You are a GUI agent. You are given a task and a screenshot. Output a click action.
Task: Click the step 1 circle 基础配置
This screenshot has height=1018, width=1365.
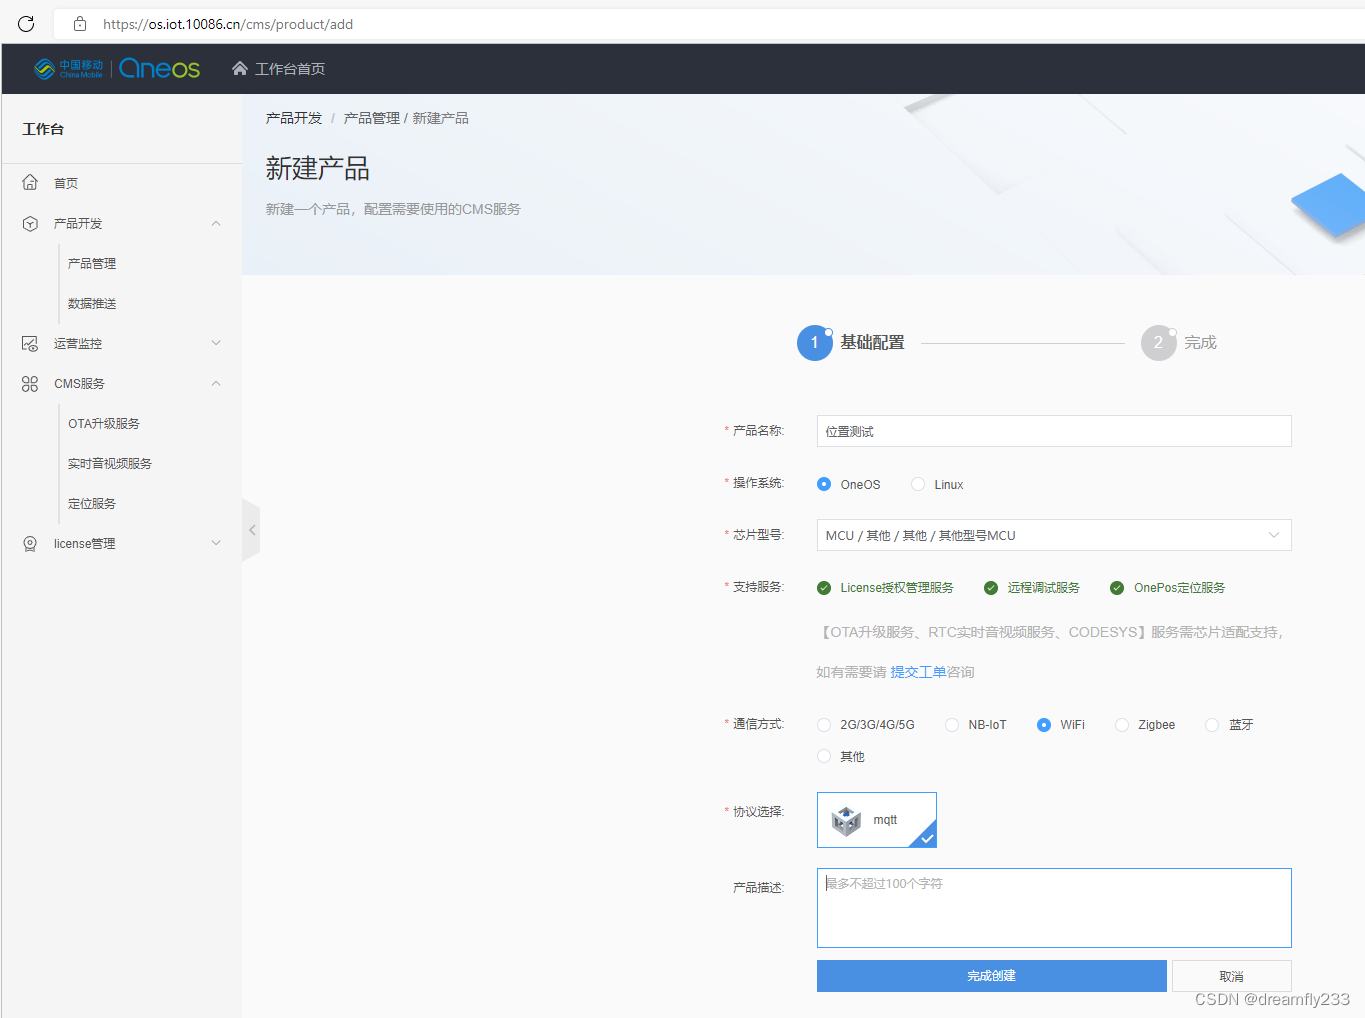(814, 342)
